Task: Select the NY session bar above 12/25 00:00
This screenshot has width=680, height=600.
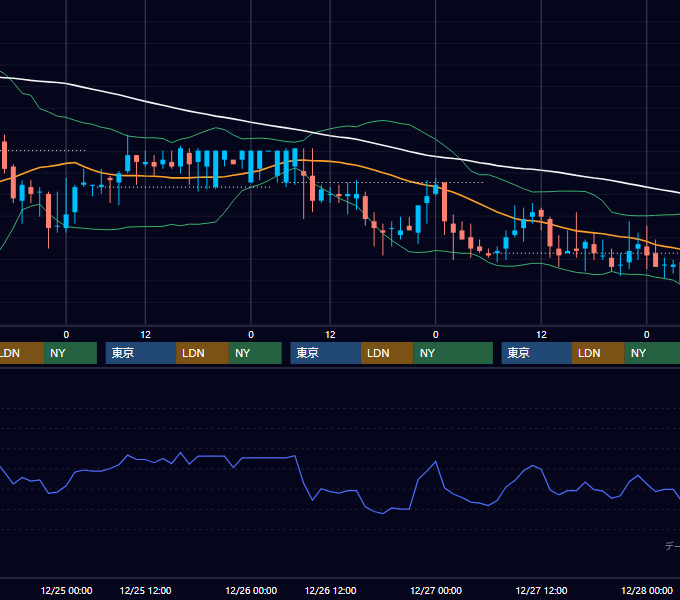Action: click(70, 353)
